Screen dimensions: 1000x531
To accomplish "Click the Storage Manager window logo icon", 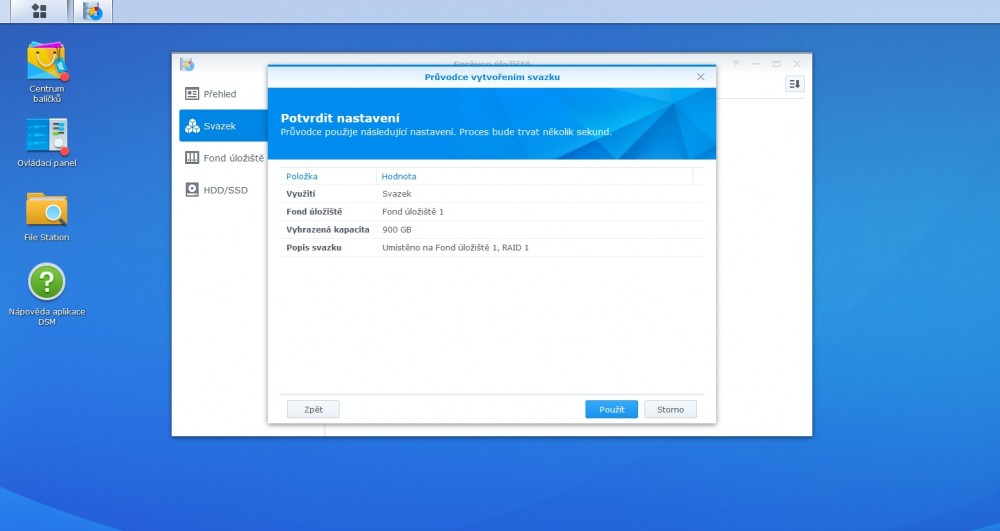I will point(187,64).
